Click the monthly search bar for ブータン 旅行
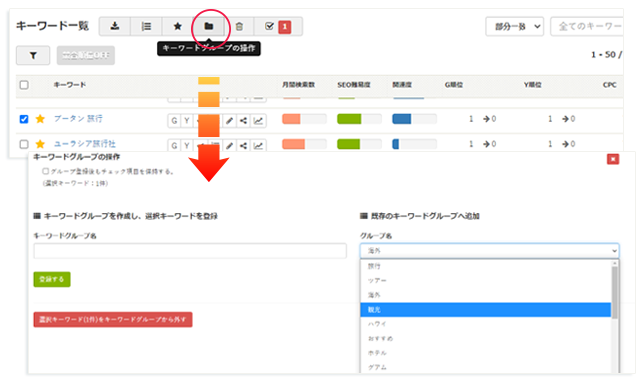The width and height of the screenshot is (644, 380). coord(304,119)
